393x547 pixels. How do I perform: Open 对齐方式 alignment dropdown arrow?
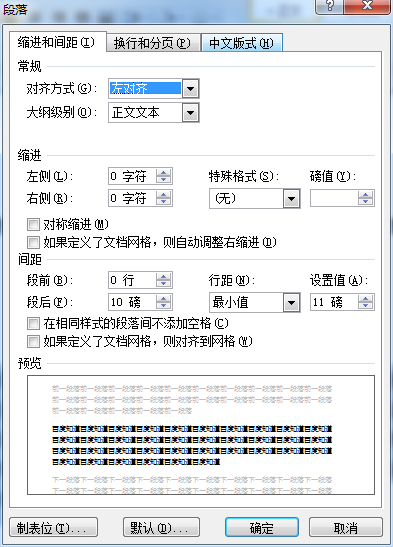point(190,89)
